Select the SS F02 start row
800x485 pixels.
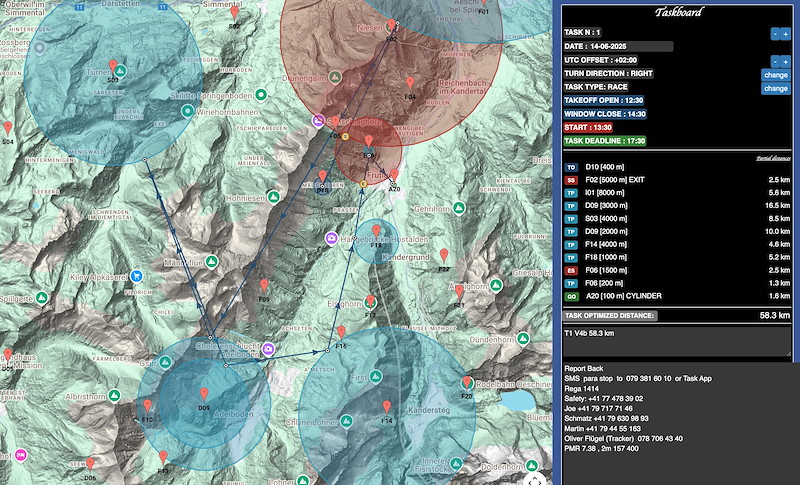coord(678,180)
